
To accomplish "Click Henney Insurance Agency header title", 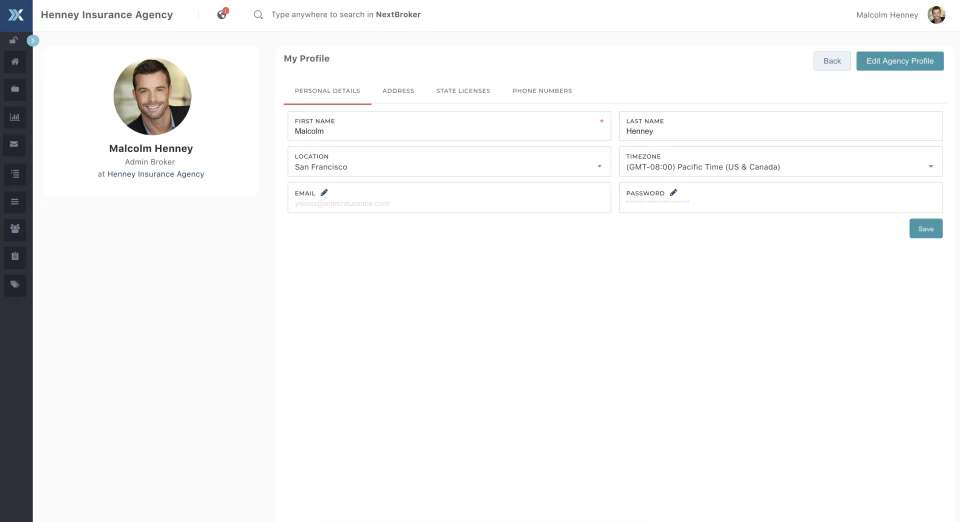I will click(x=107, y=15).
